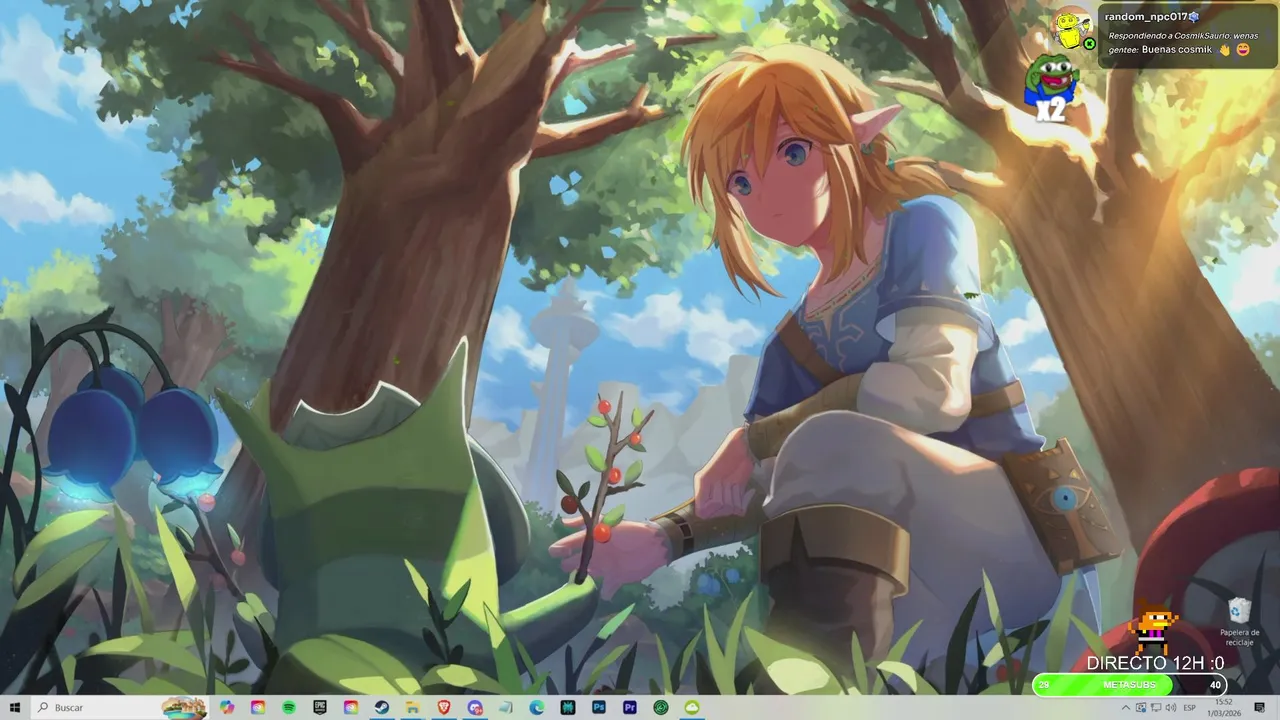This screenshot has height=720, width=1280.
Task: Show hidden system tray icons
Action: (1126, 707)
